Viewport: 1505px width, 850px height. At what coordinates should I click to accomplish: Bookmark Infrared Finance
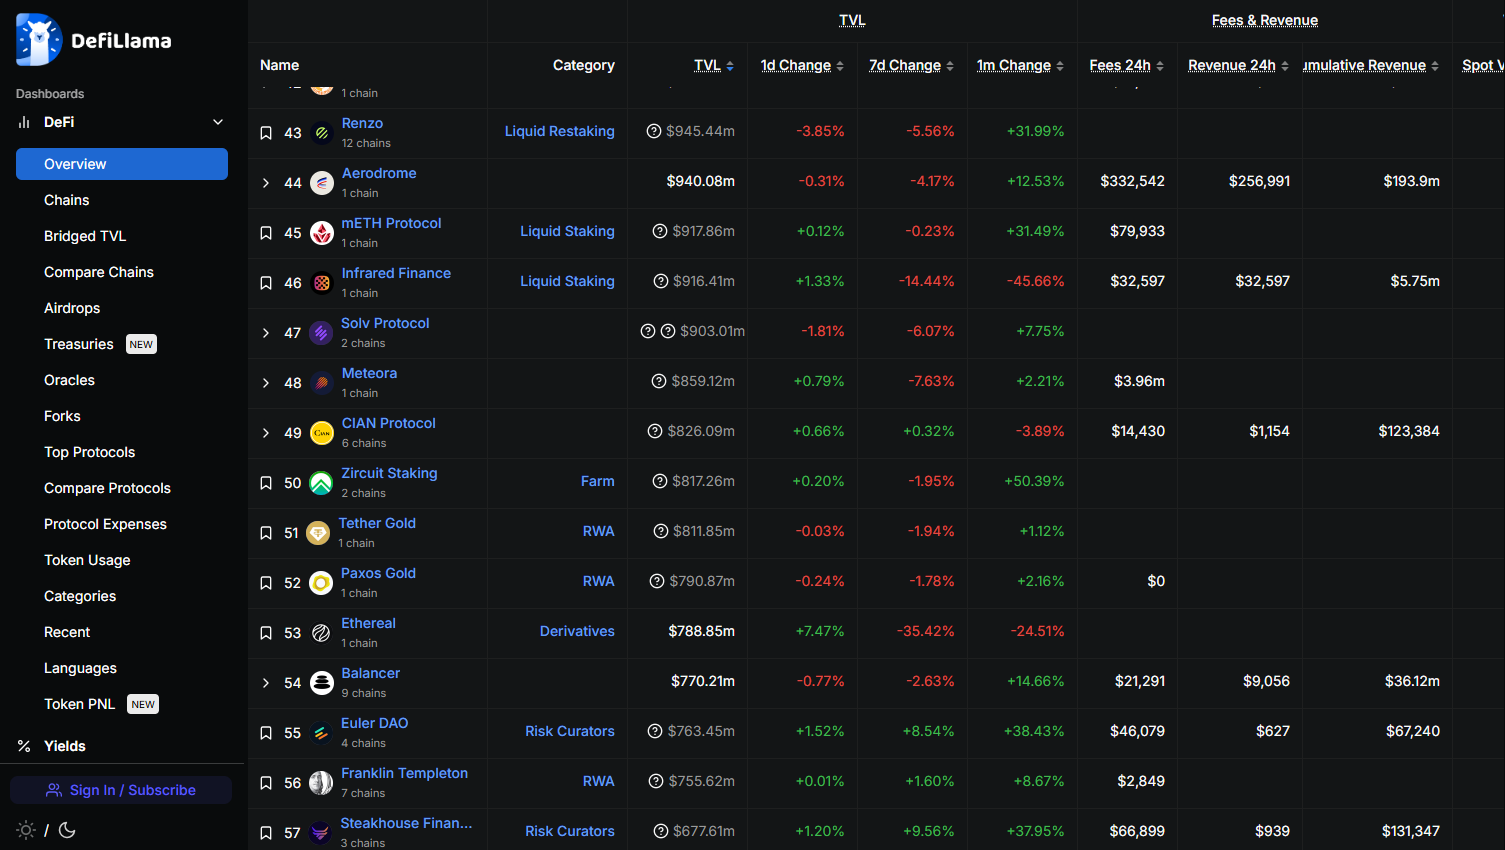[266, 283]
